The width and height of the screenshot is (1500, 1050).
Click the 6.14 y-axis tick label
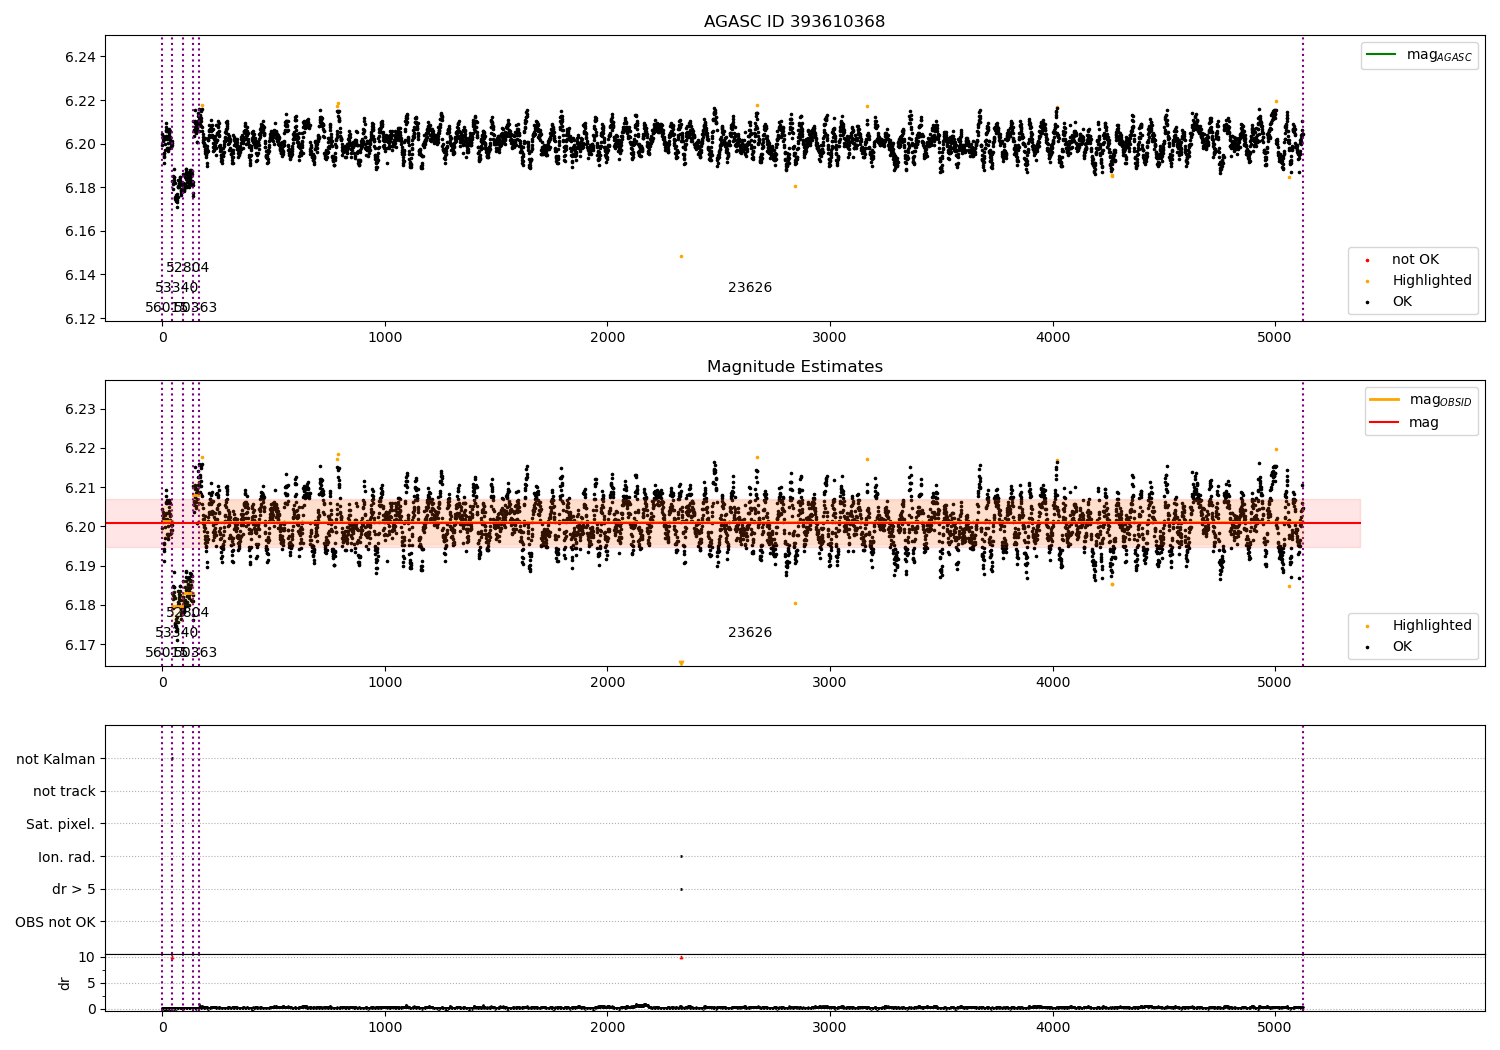tap(80, 275)
